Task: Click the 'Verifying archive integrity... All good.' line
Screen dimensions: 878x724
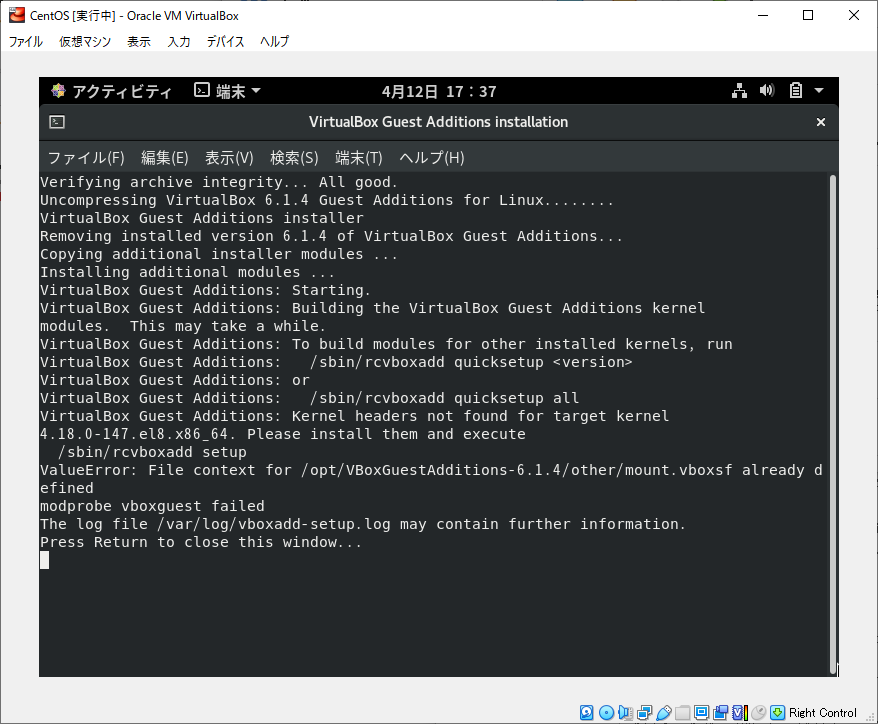Action: 219,182
